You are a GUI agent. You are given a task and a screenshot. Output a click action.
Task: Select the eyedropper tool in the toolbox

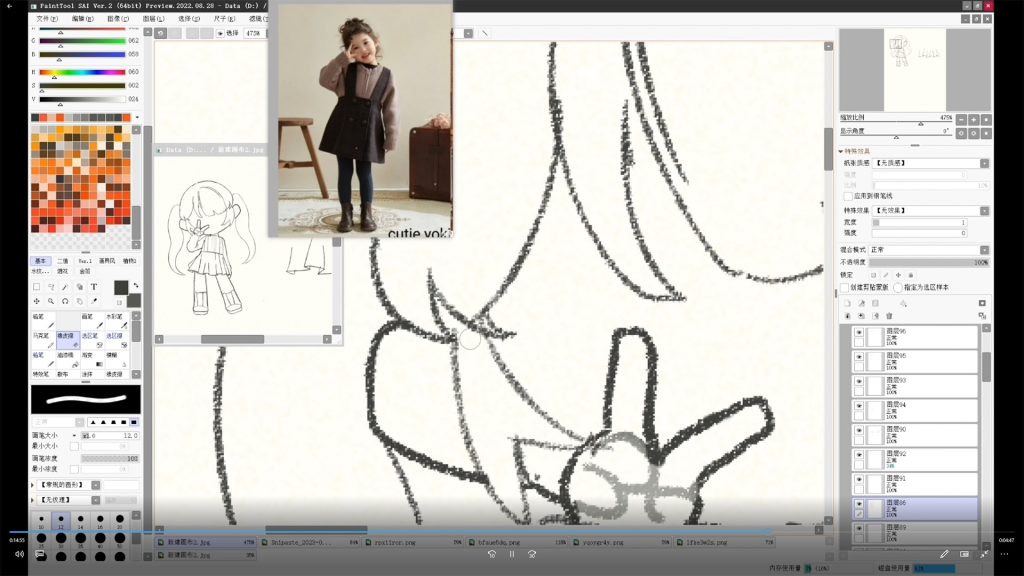[94, 300]
